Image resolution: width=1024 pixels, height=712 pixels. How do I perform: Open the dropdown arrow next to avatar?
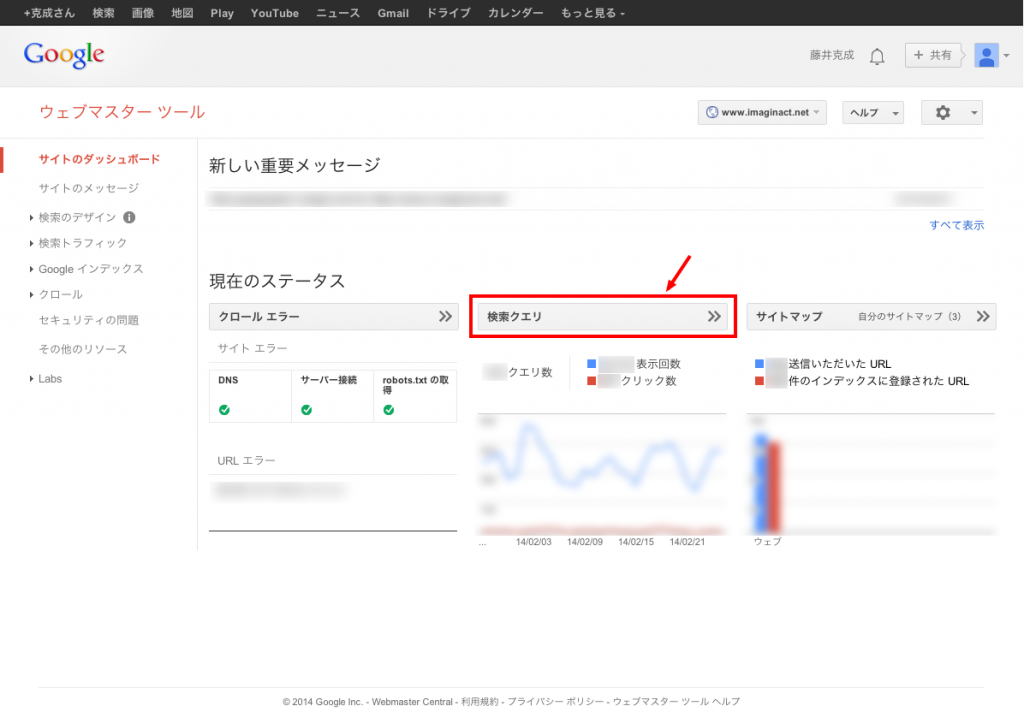click(x=1006, y=56)
